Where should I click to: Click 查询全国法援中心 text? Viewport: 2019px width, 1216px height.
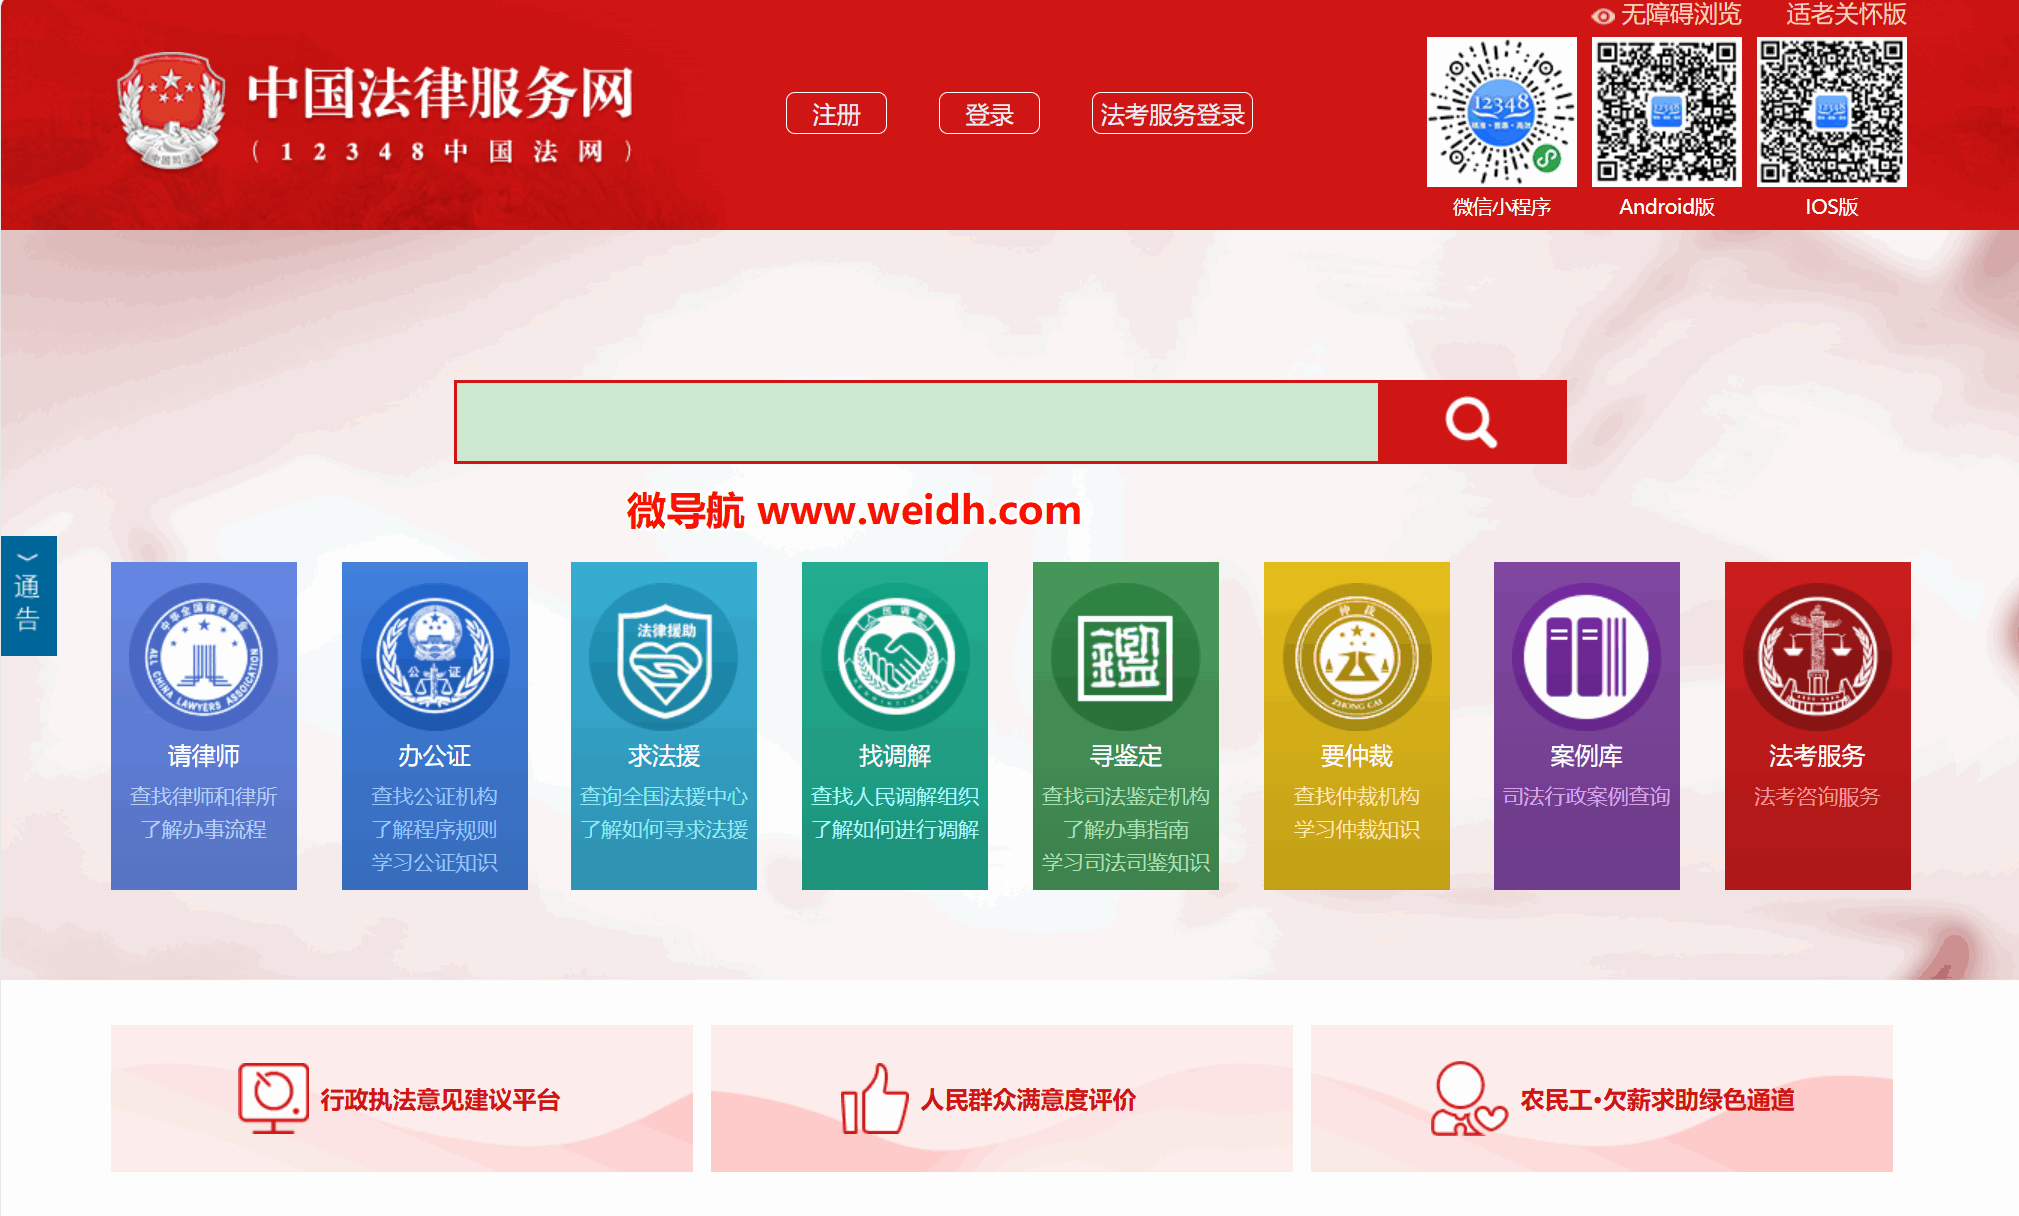tap(664, 796)
